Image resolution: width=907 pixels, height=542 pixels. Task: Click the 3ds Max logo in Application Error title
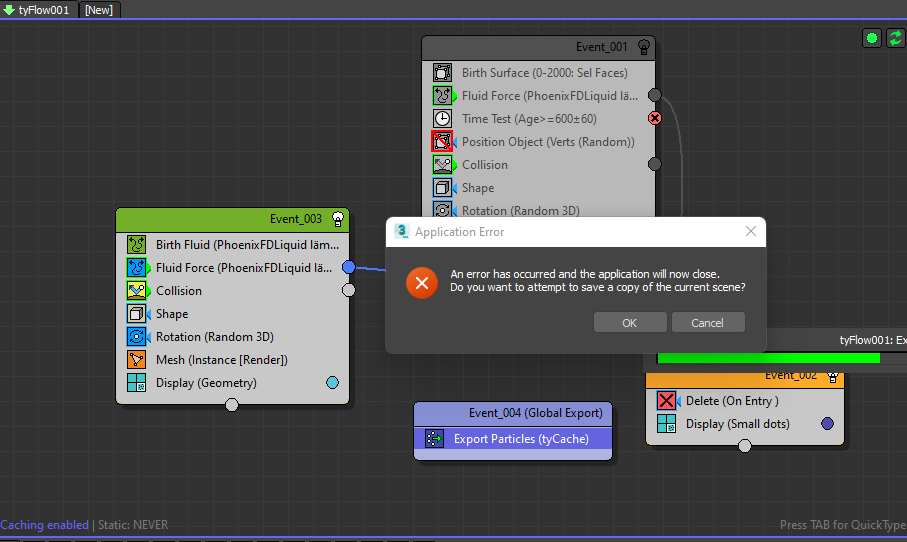pos(401,231)
